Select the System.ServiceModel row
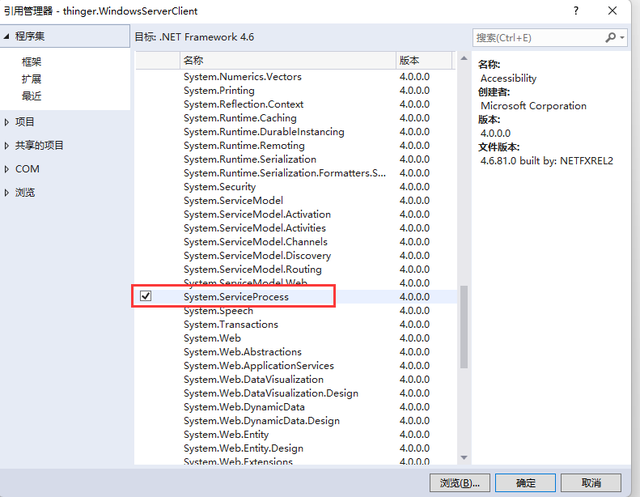The width and height of the screenshot is (640, 497). 296,201
